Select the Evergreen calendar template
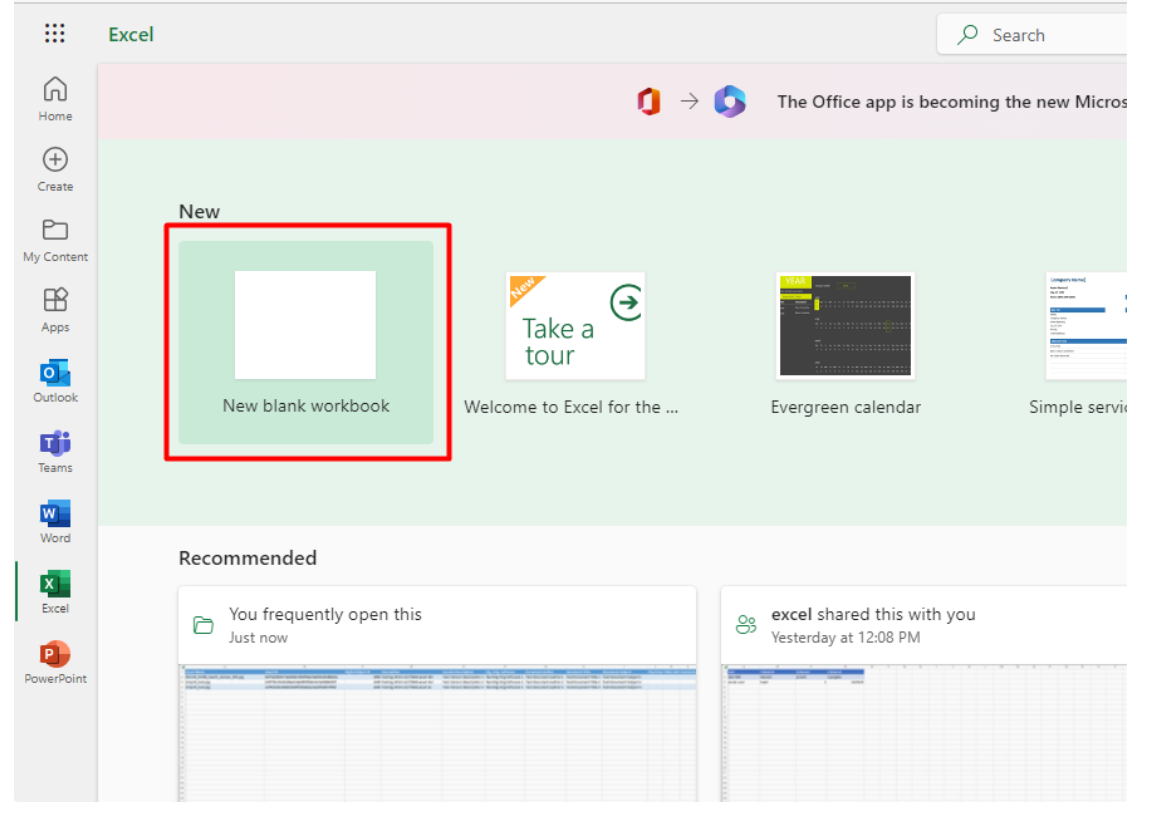This screenshot has height=827, width=1150. pyautogui.click(x=845, y=326)
